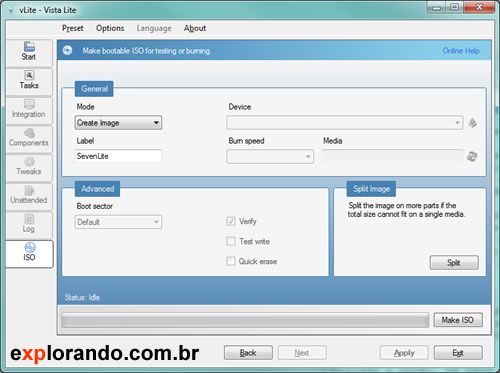Enable the Quick erase checkbox
500x373 pixels.
point(231,261)
